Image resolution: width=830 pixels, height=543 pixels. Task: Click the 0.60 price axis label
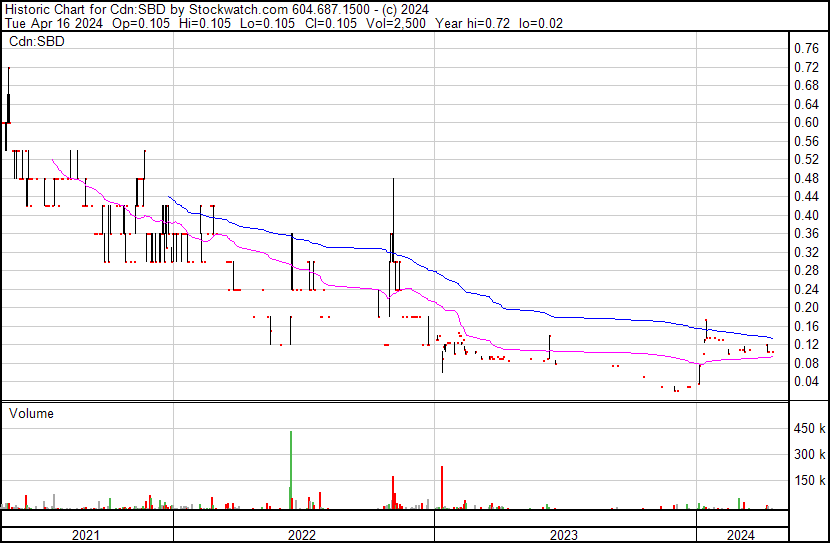pos(806,122)
